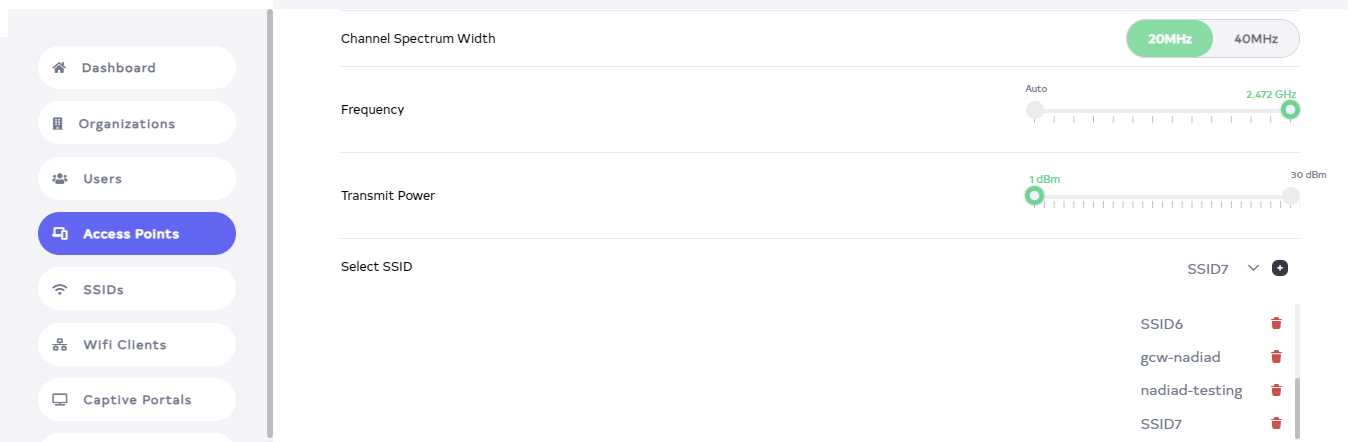The image size is (1356, 442).
Task: Open Captive Portals section
Action: pos(137,400)
